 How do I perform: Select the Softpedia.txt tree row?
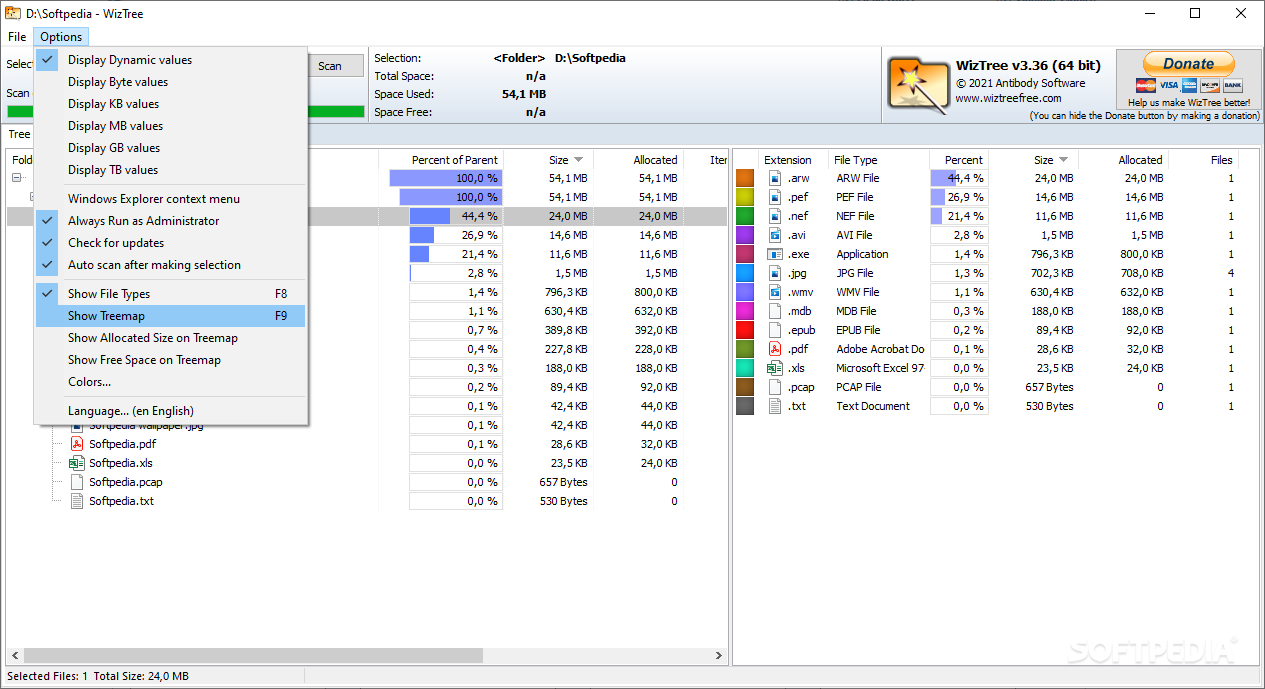click(x=367, y=501)
